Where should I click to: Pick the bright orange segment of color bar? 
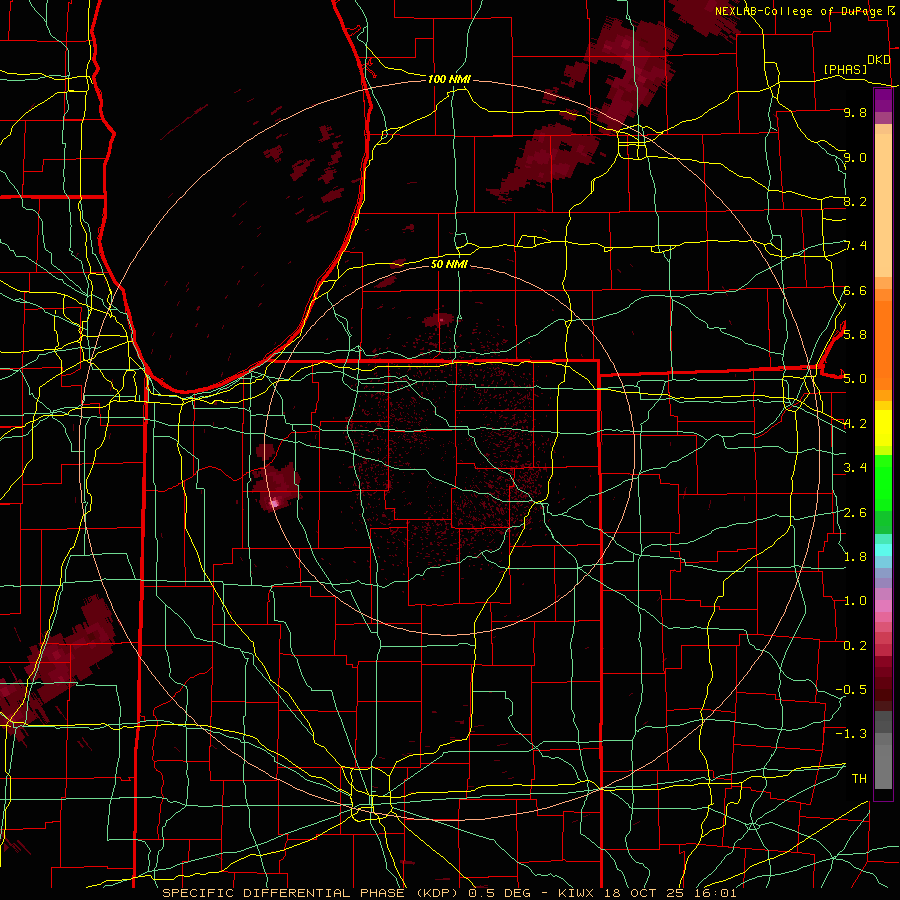(883, 345)
